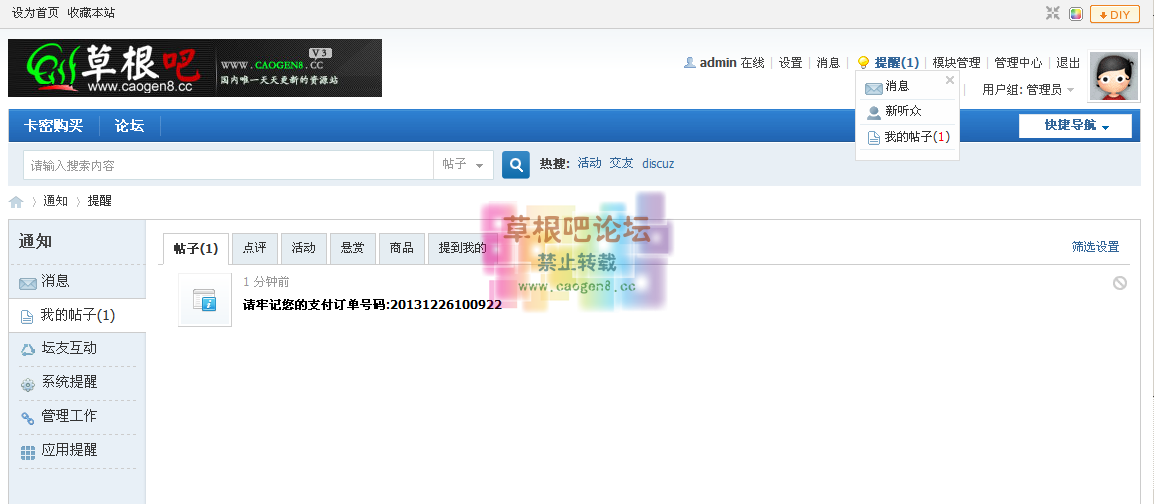Screen dimensions: 1154x504
Task: Open the 帖子 search type dropdown
Action: click(x=463, y=165)
